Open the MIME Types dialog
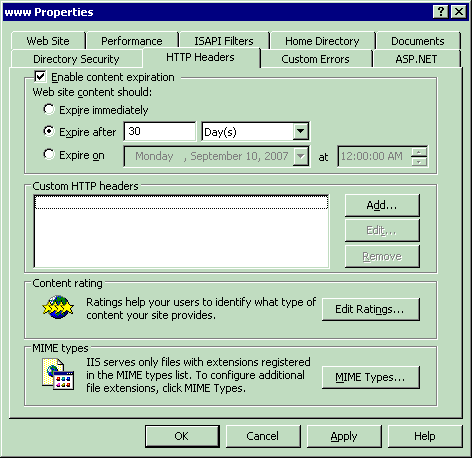The image size is (472, 458). tap(370, 377)
